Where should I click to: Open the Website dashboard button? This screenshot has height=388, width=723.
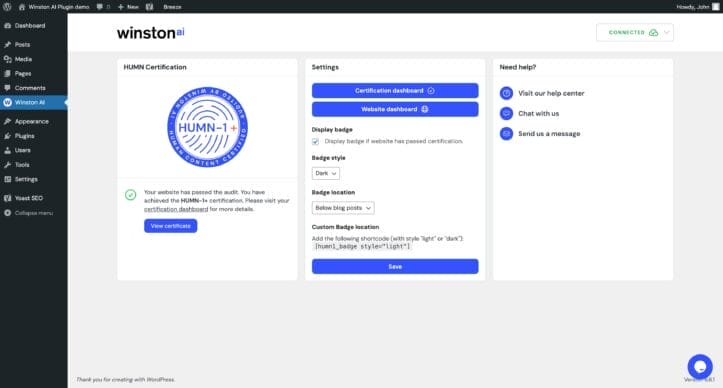click(395, 109)
